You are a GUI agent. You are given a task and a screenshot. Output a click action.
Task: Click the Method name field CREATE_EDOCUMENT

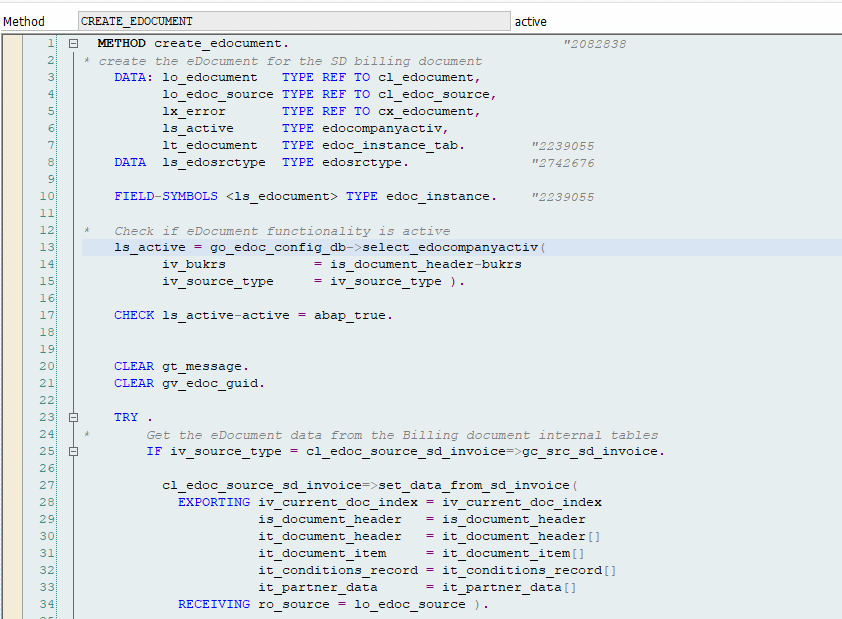point(292,21)
